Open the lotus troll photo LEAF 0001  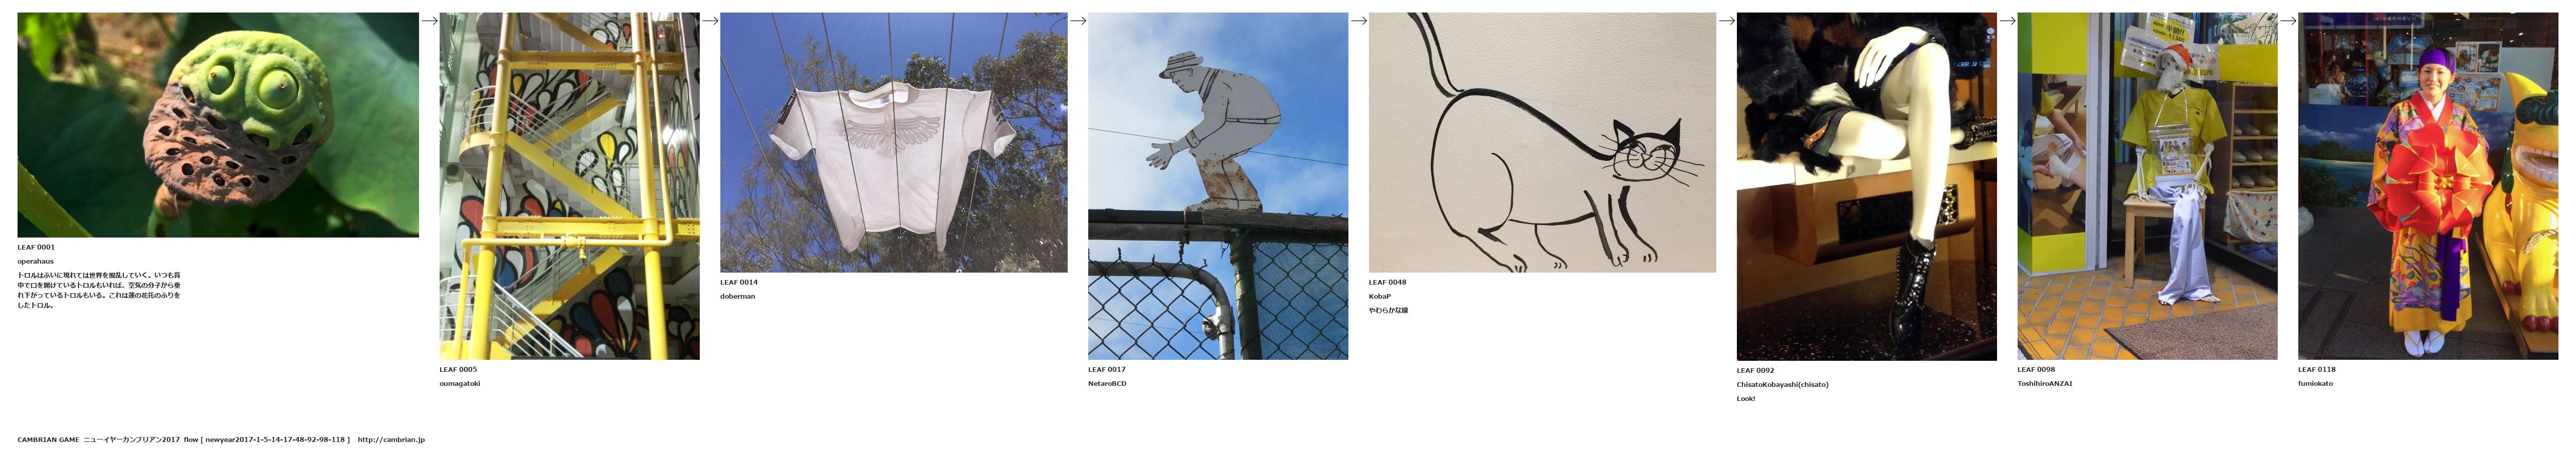218,124
